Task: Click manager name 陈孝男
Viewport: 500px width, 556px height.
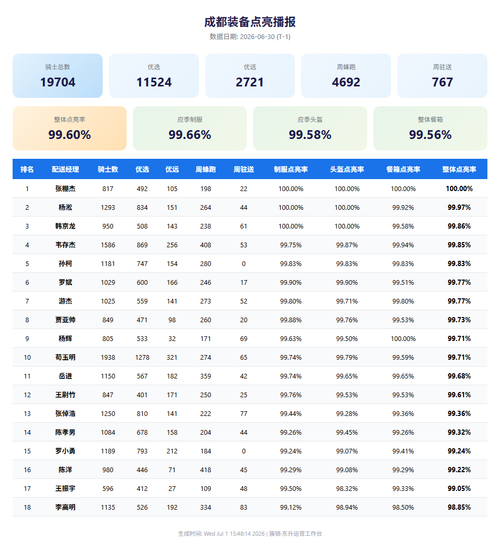Action: point(65,433)
